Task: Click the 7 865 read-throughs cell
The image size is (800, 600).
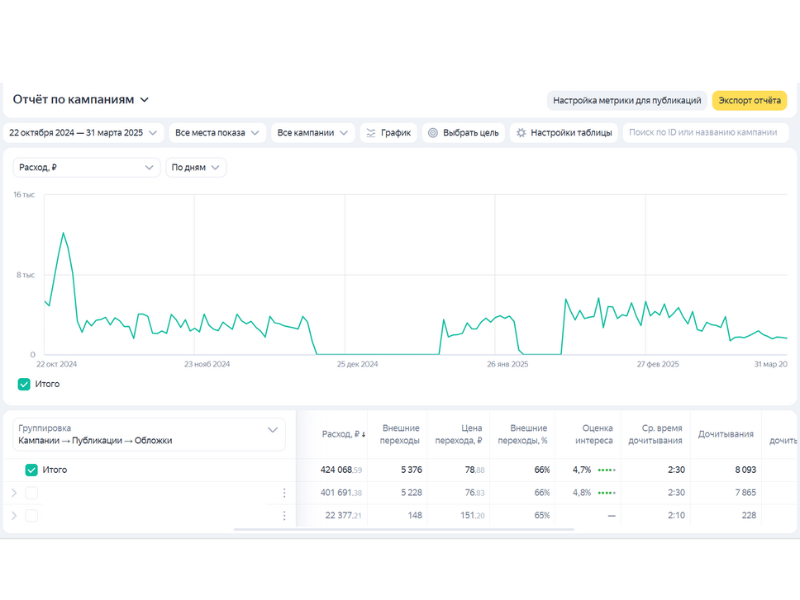Action: 745,493
